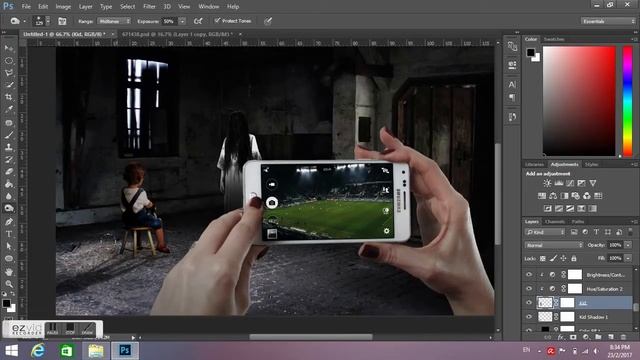This screenshot has width=640, height=360.
Task: Open the Exposure slider arrow
Action: point(182,21)
